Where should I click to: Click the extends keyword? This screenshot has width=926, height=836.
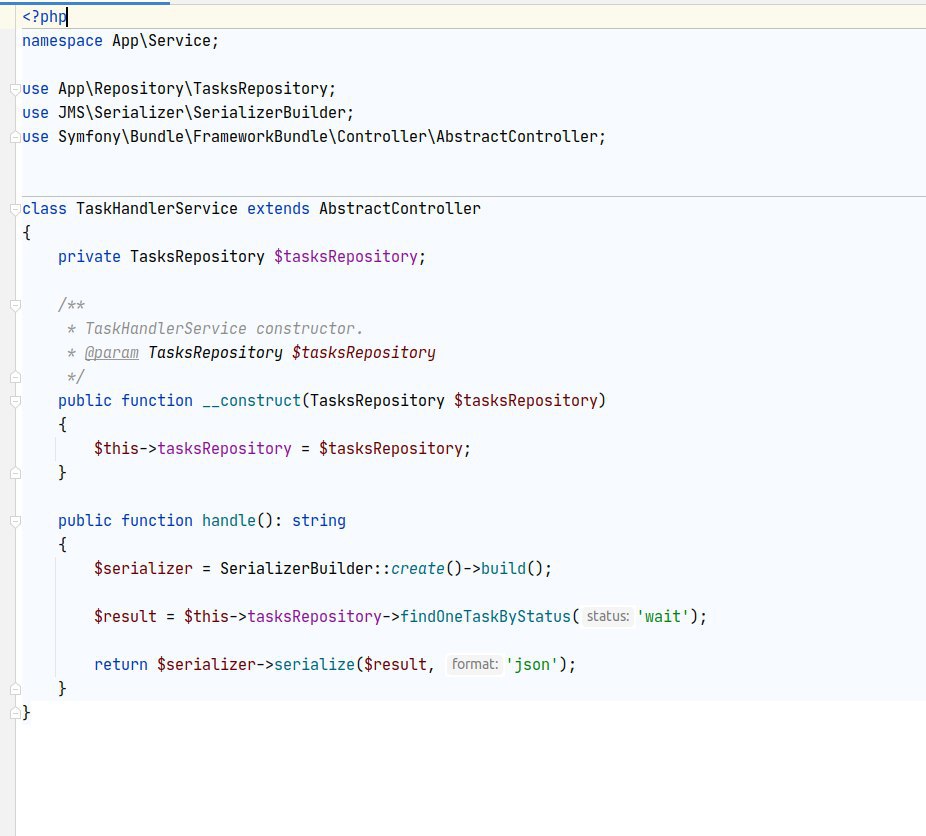[278, 209]
